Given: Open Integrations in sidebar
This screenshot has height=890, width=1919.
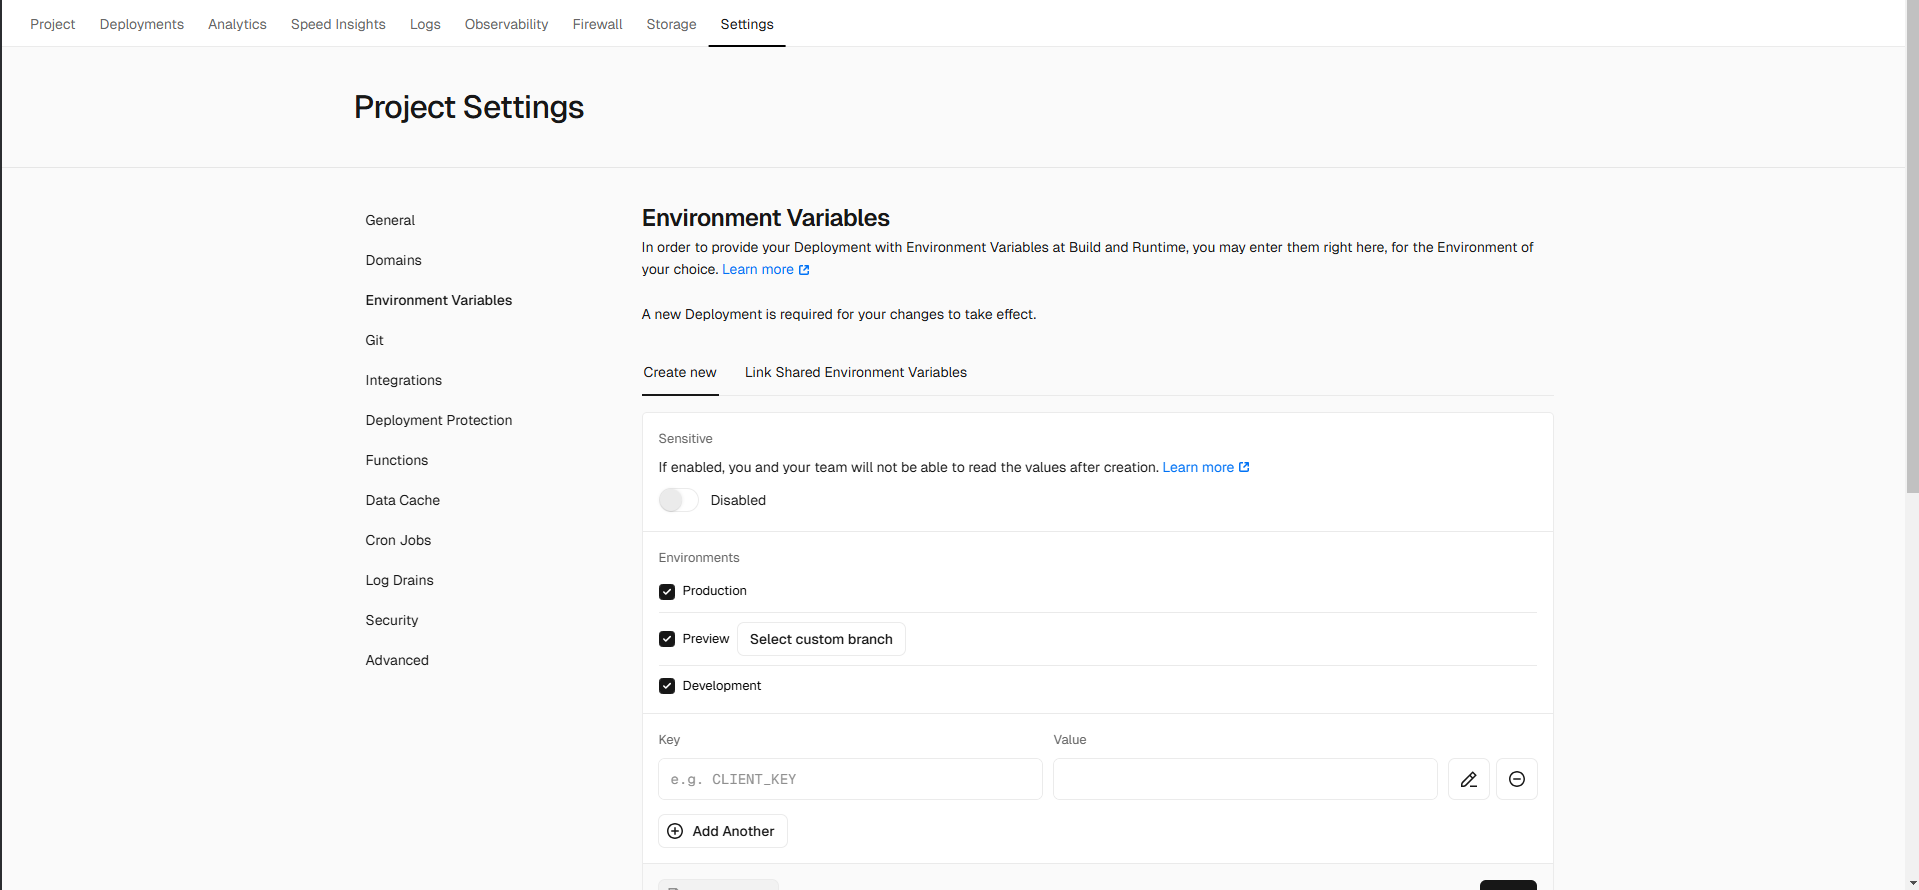Looking at the screenshot, I should pyautogui.click(x=404, y=380).
